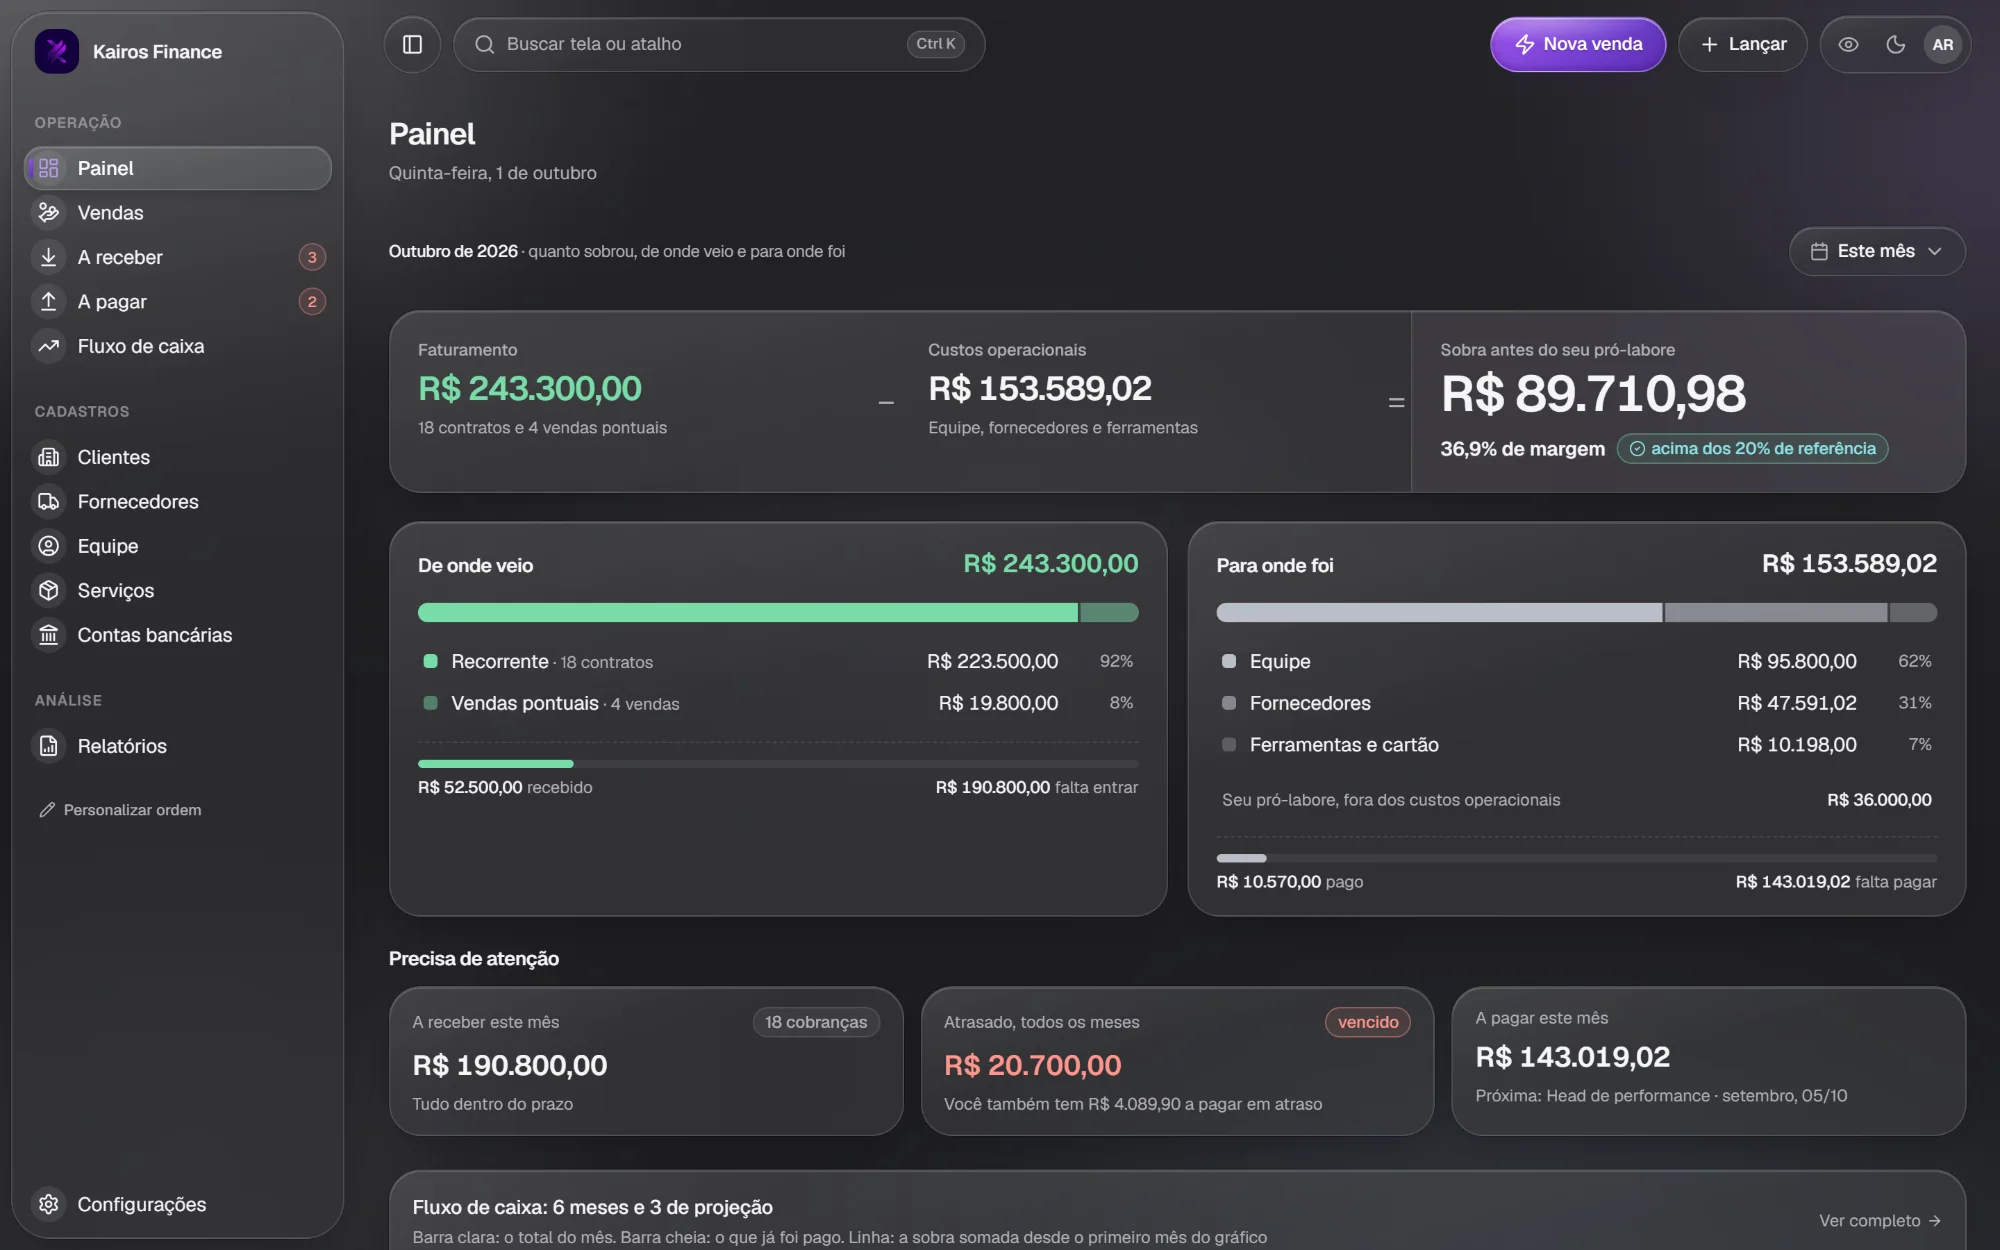2000x1250 pixels.
Task: Click the Lançar button
Action: point(1743,44)
